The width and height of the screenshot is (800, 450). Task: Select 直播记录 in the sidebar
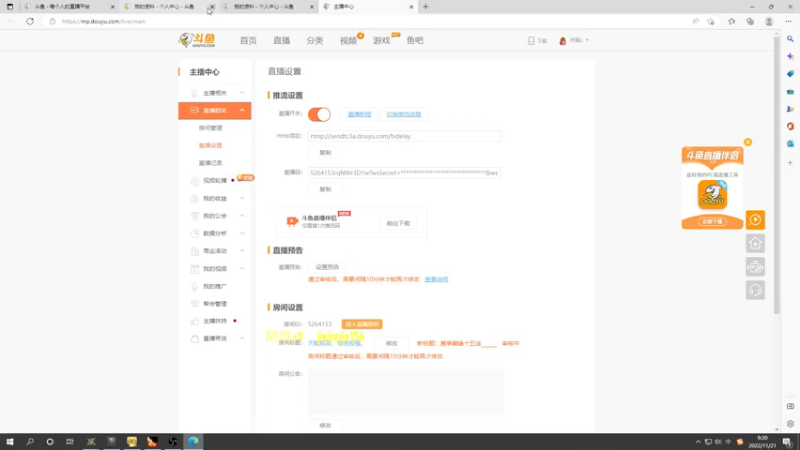210,163
